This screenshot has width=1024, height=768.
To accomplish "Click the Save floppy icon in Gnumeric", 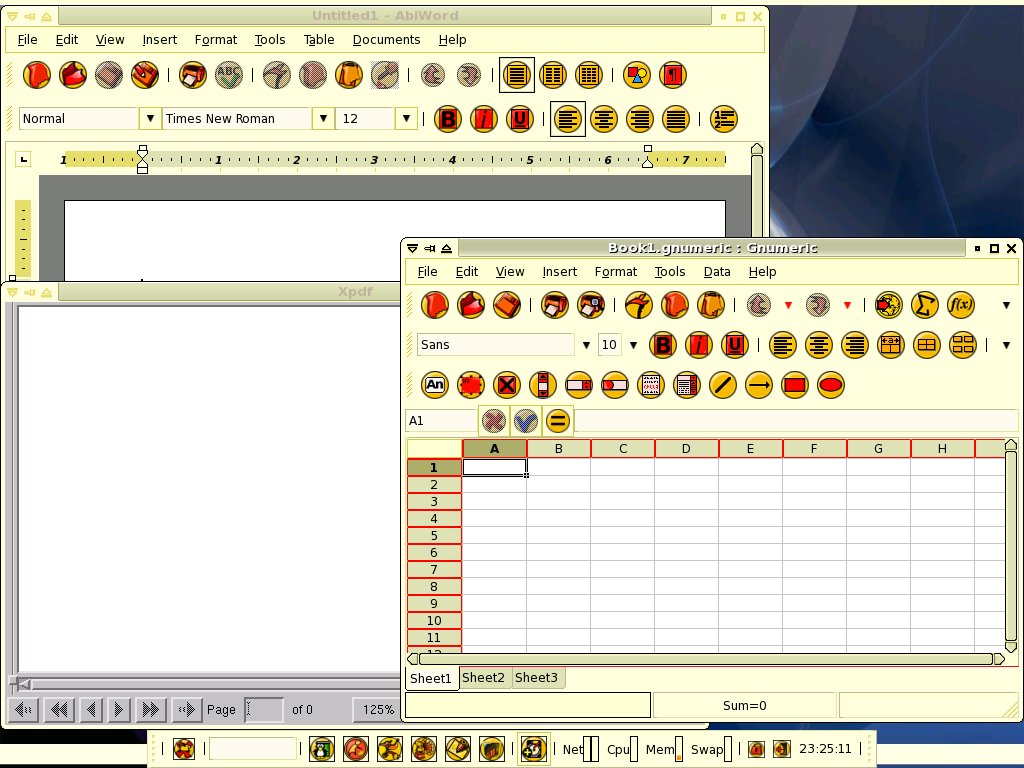I will point(507,305).
